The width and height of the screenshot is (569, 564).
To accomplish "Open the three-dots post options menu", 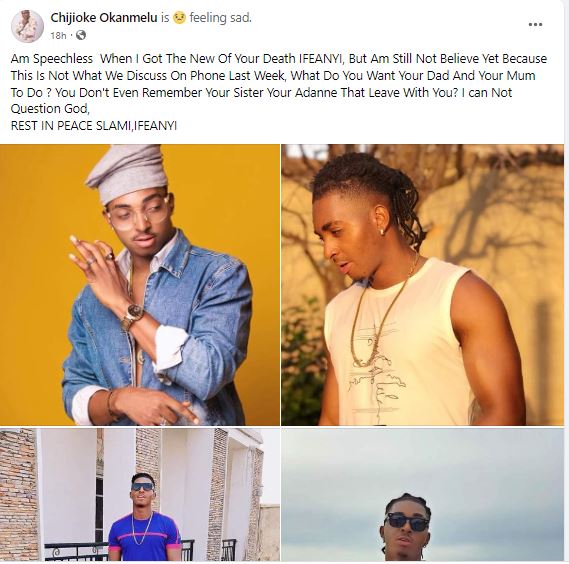I will (x=535, y=25).
